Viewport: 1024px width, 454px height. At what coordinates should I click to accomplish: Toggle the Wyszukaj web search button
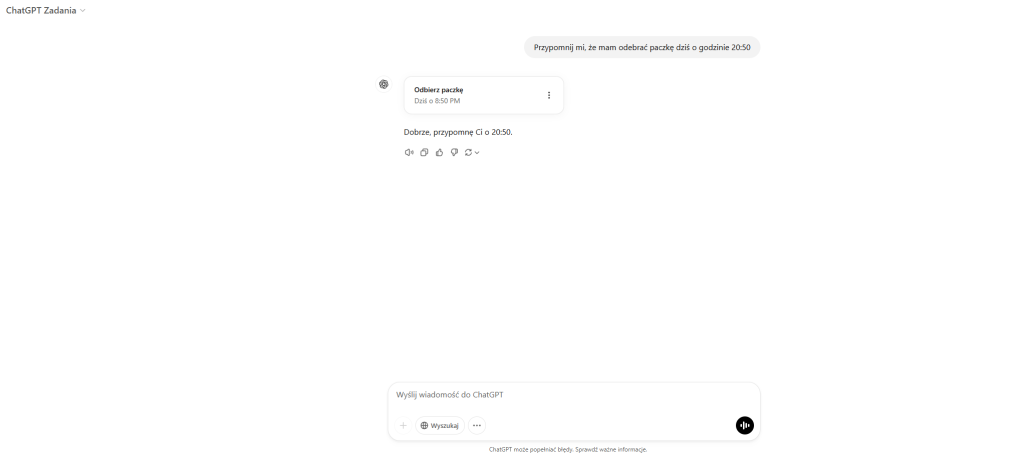pyautogui.click(x=440, y=425)
